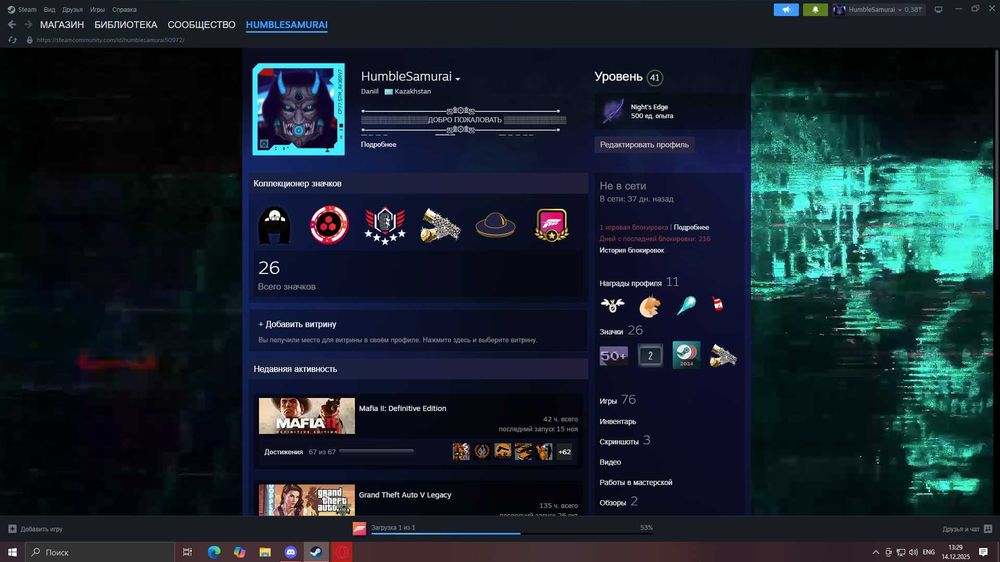Open Игры 76 link
The height and width of the screenshot is (562, 1000).
[617, 400]
